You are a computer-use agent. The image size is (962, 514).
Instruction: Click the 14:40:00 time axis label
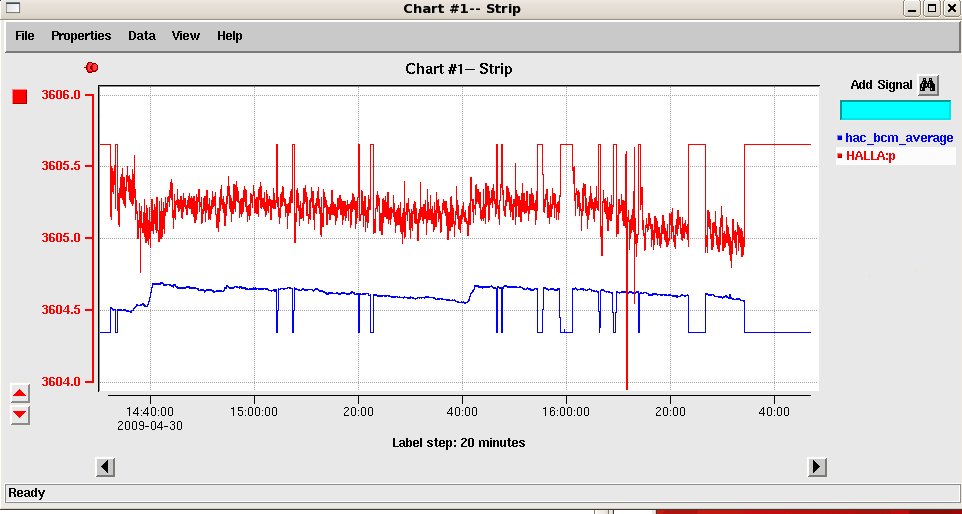tap(150, 412)
